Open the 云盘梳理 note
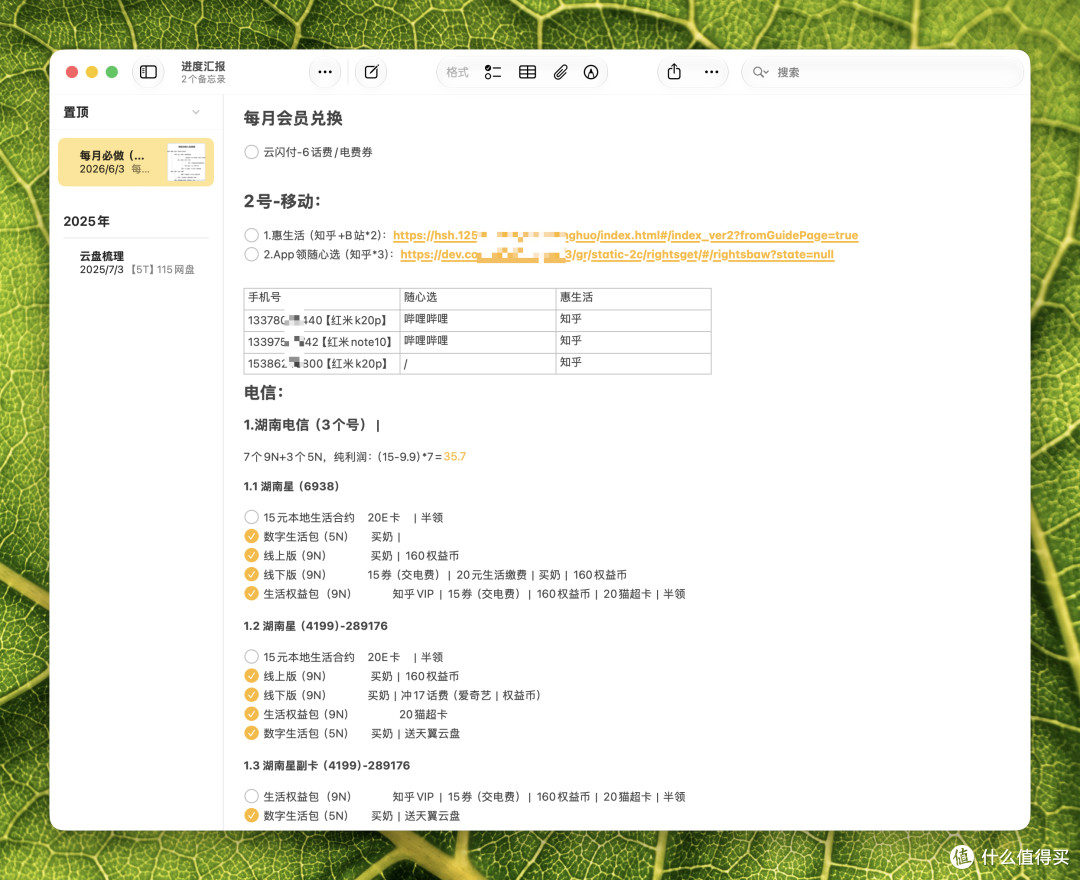 (136, 262)
